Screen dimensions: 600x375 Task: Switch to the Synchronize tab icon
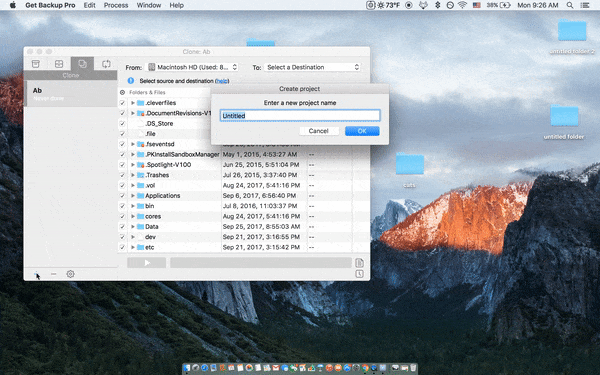click(106, 64)
